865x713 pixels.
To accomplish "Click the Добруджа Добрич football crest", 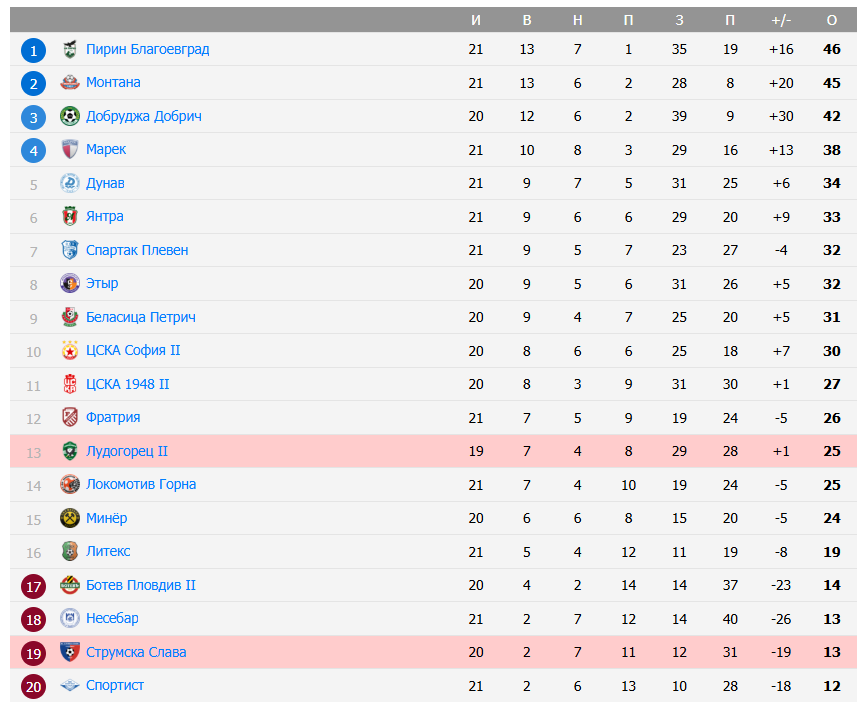I will 69,116.
